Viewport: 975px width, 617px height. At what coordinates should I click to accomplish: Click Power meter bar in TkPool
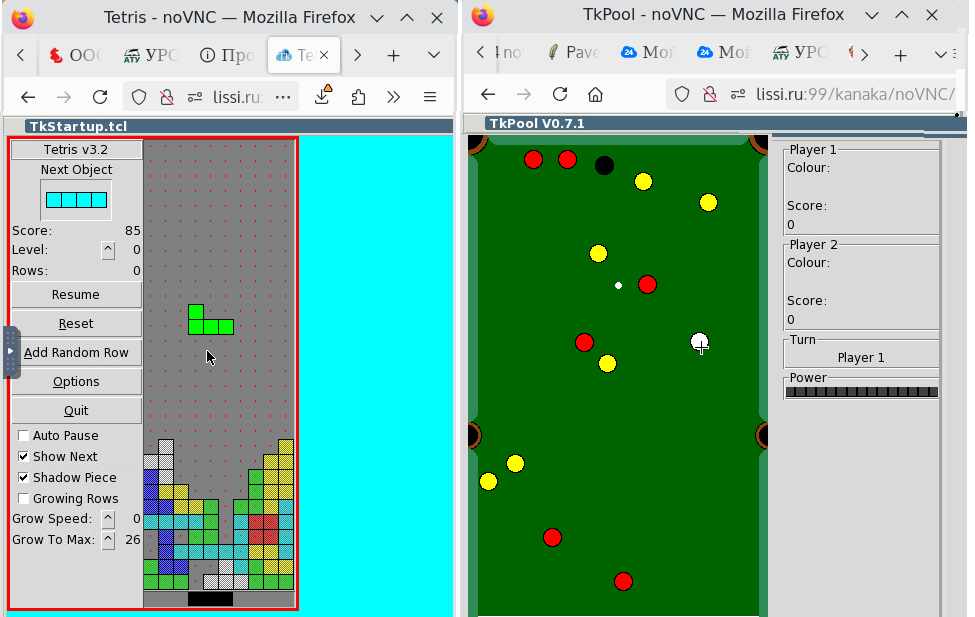click(862, 392)
